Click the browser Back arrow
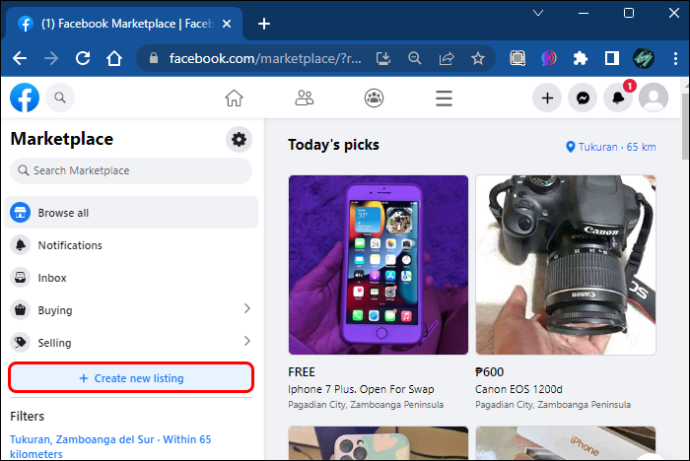Image resolution: width=690 pixels, height=461 pixels. (x=20, y=58)
